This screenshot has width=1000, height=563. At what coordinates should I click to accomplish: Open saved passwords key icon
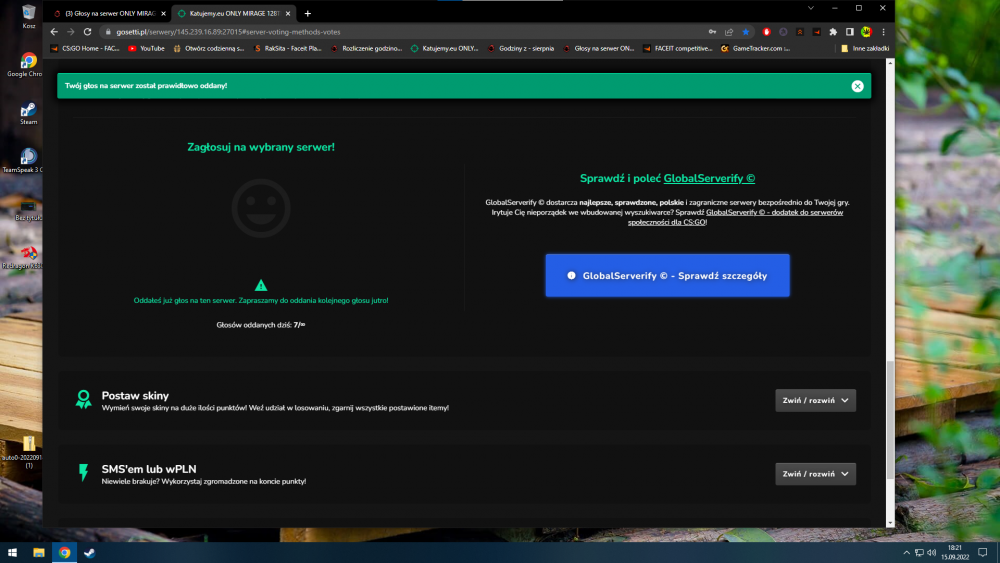pos(712,32)
